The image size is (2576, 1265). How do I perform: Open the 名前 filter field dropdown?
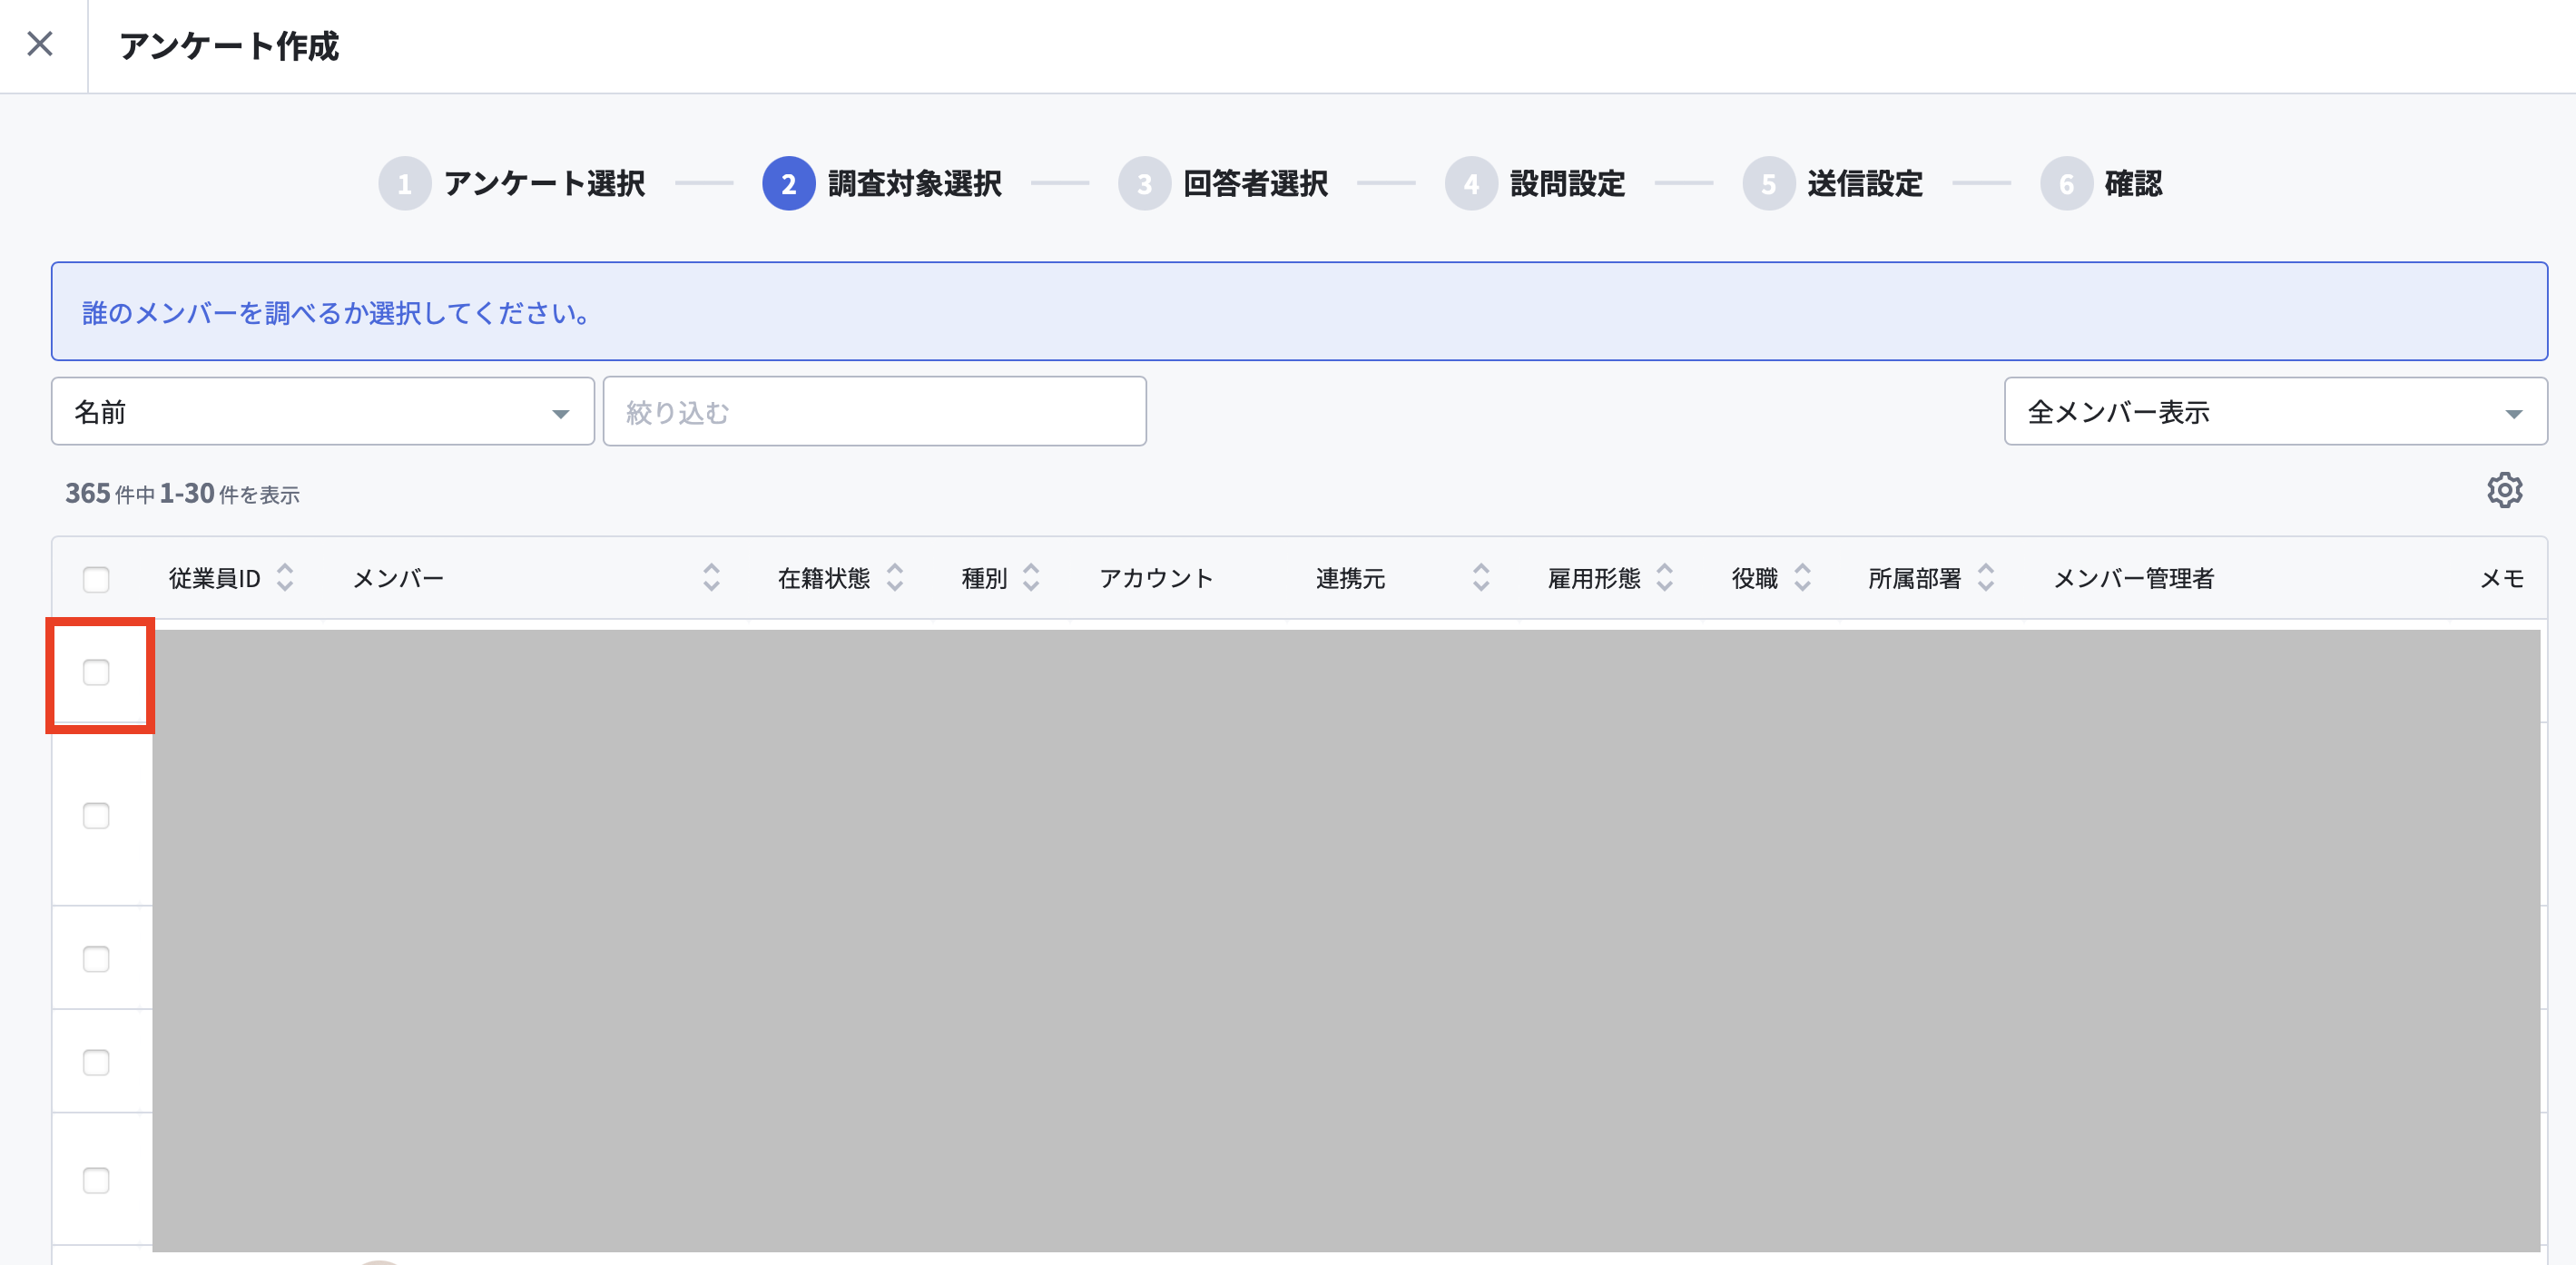[x=323, y=411]
